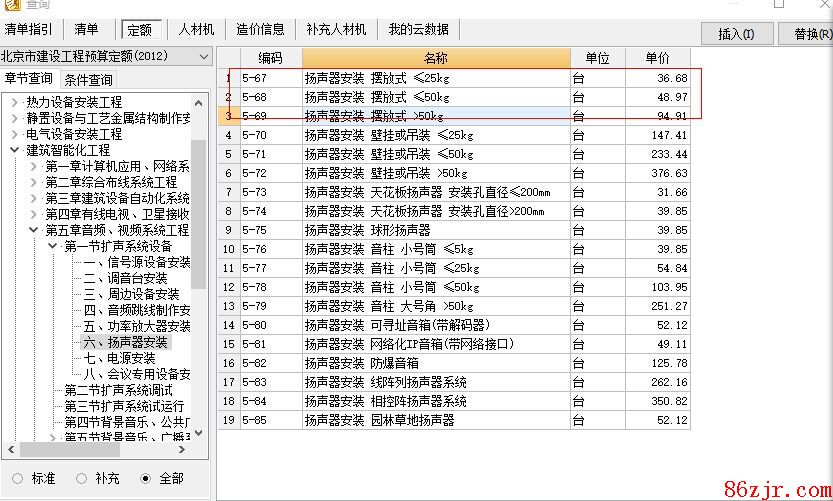Image resolution: width=833 pixels, height=501 pixels.
Task: Click the 单价 column header
Action: click(x=657, y=59)
